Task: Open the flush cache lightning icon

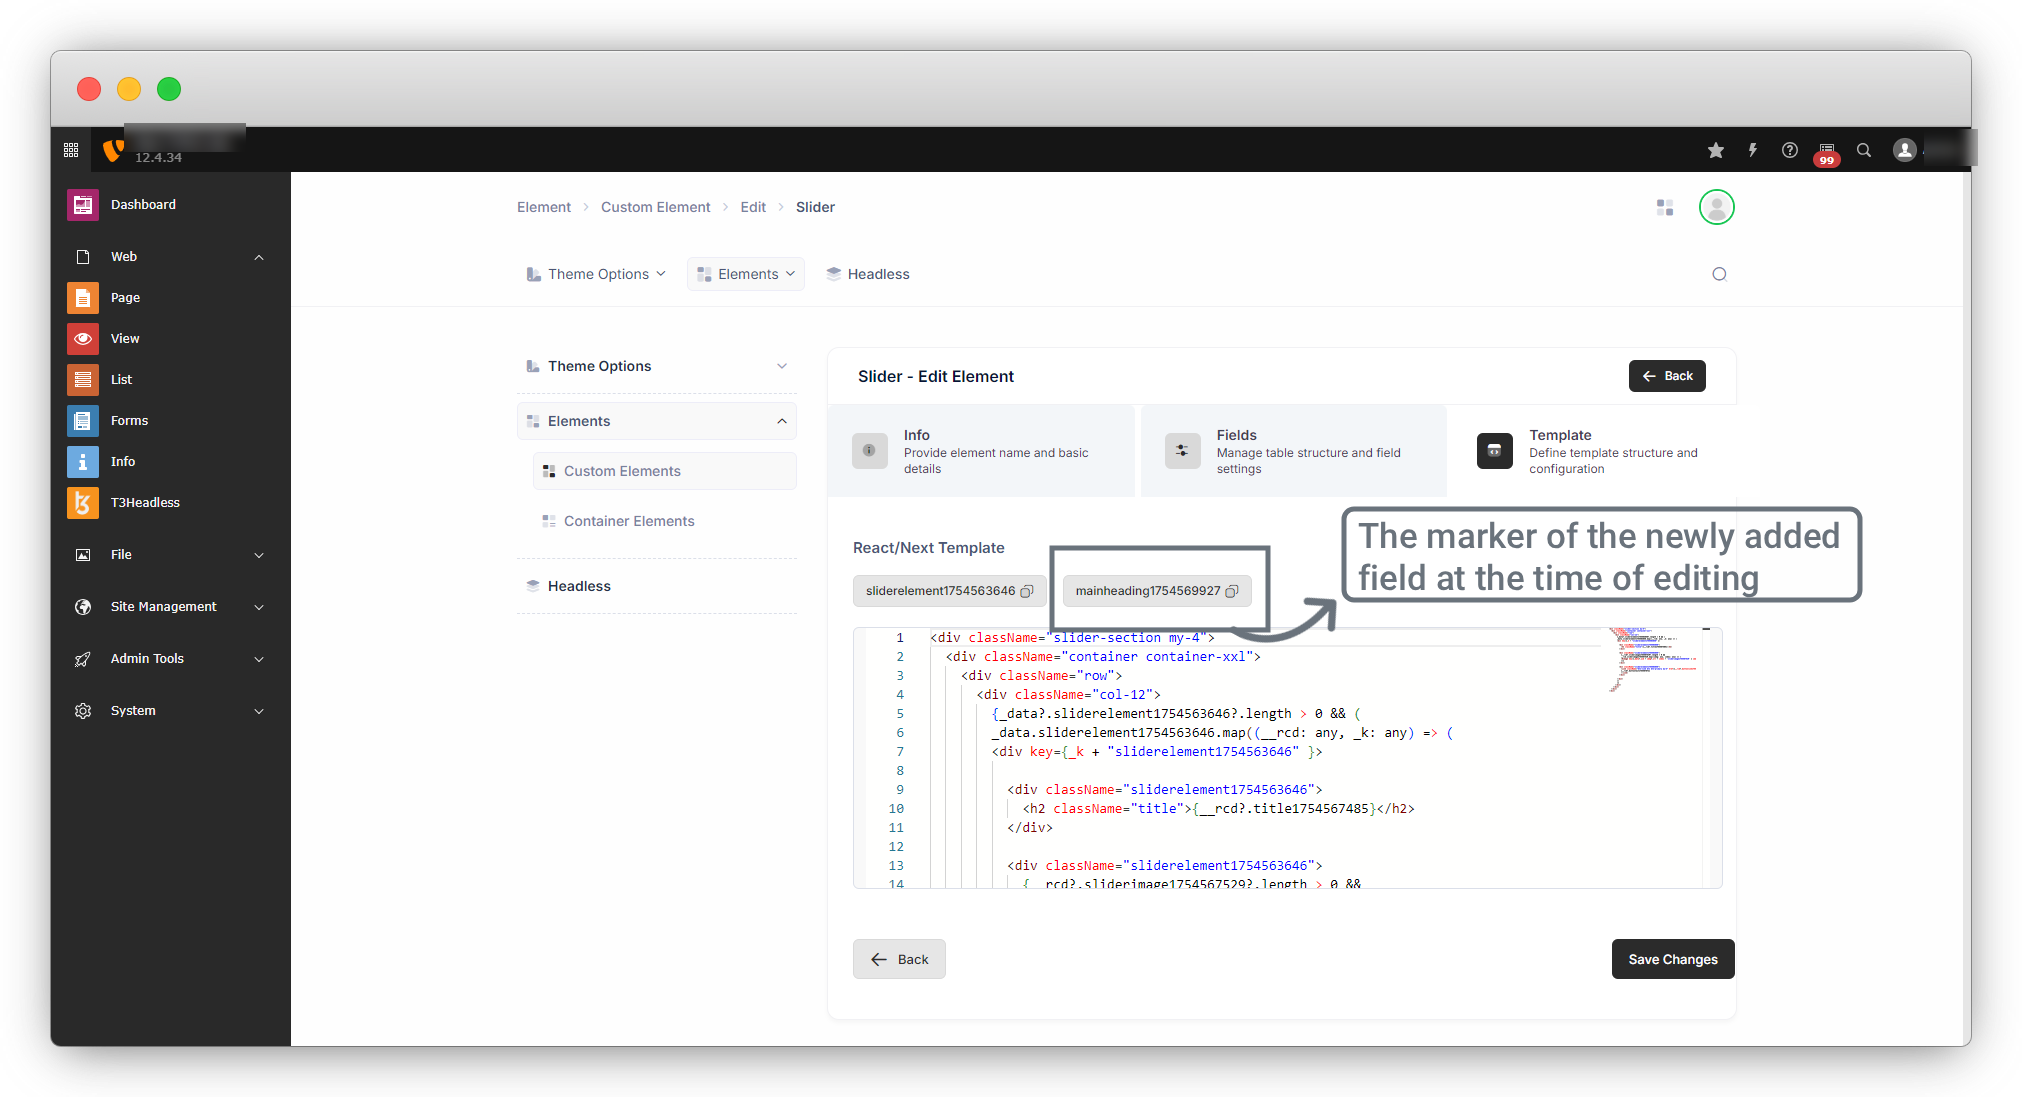Action: click(x=1753, y=150)
